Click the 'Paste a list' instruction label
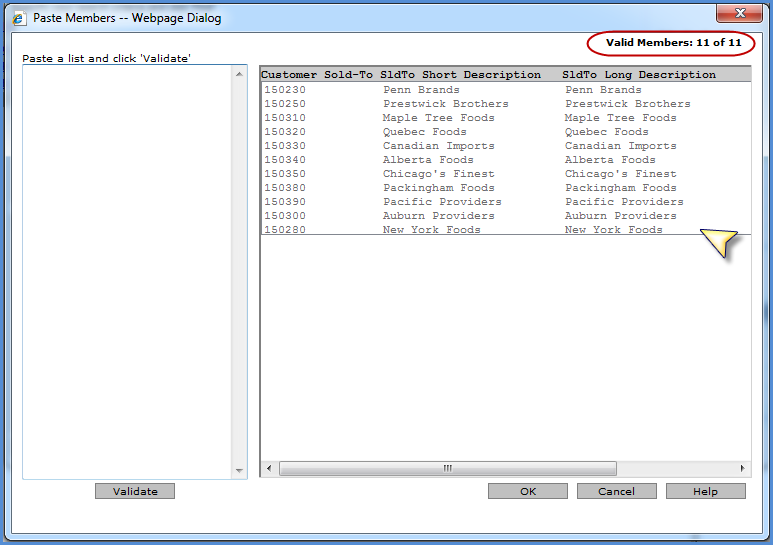This screenshot has width=773, height=545. point(106,58)
